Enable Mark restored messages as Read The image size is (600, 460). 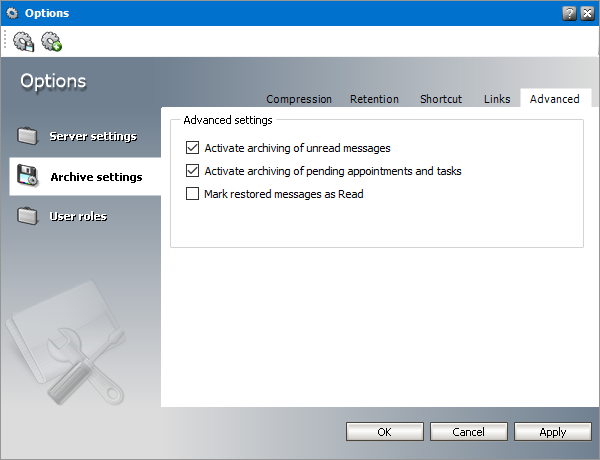pos(192,194)
